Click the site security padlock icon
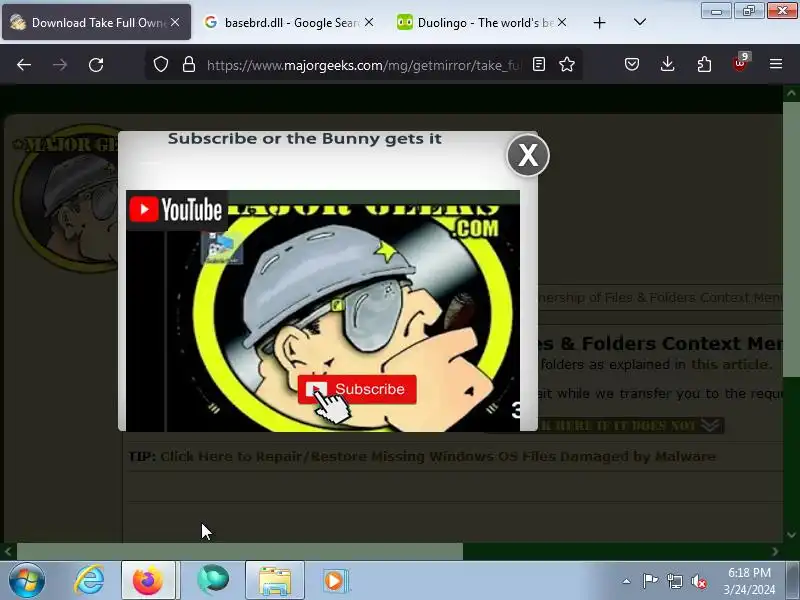The width and height of the screenshot is (800, 600). [x=189, y=64]
